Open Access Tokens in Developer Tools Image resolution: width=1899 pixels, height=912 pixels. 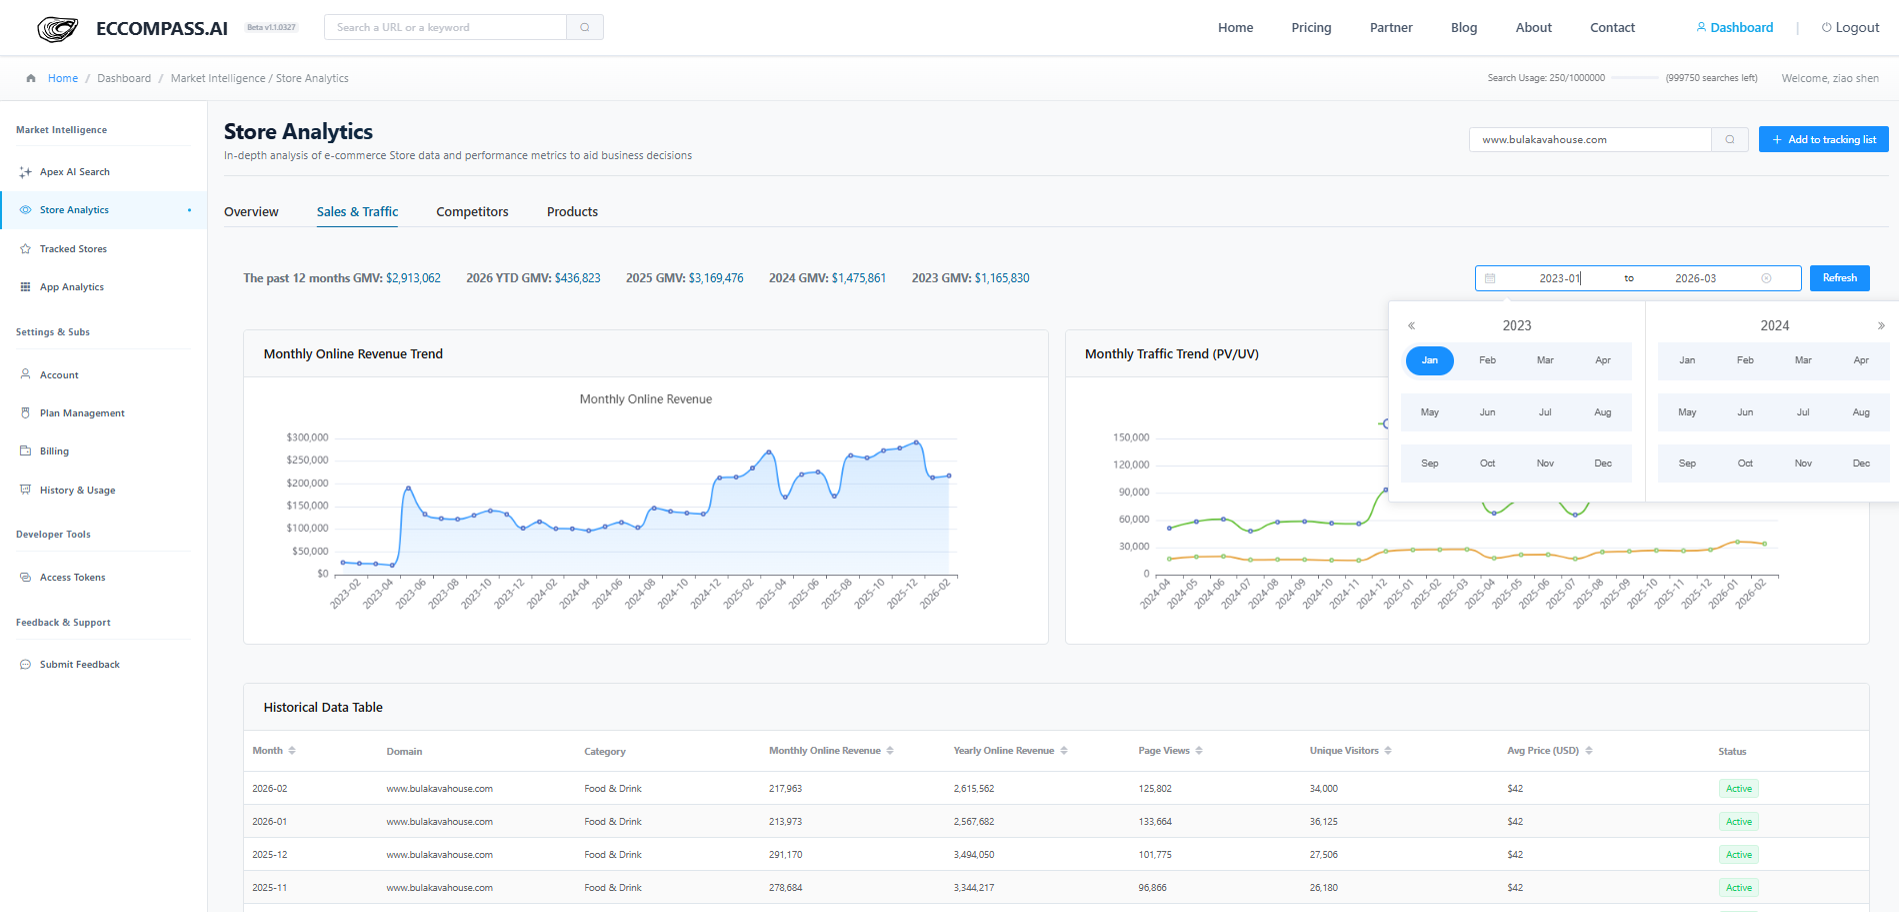coord(72,577)
